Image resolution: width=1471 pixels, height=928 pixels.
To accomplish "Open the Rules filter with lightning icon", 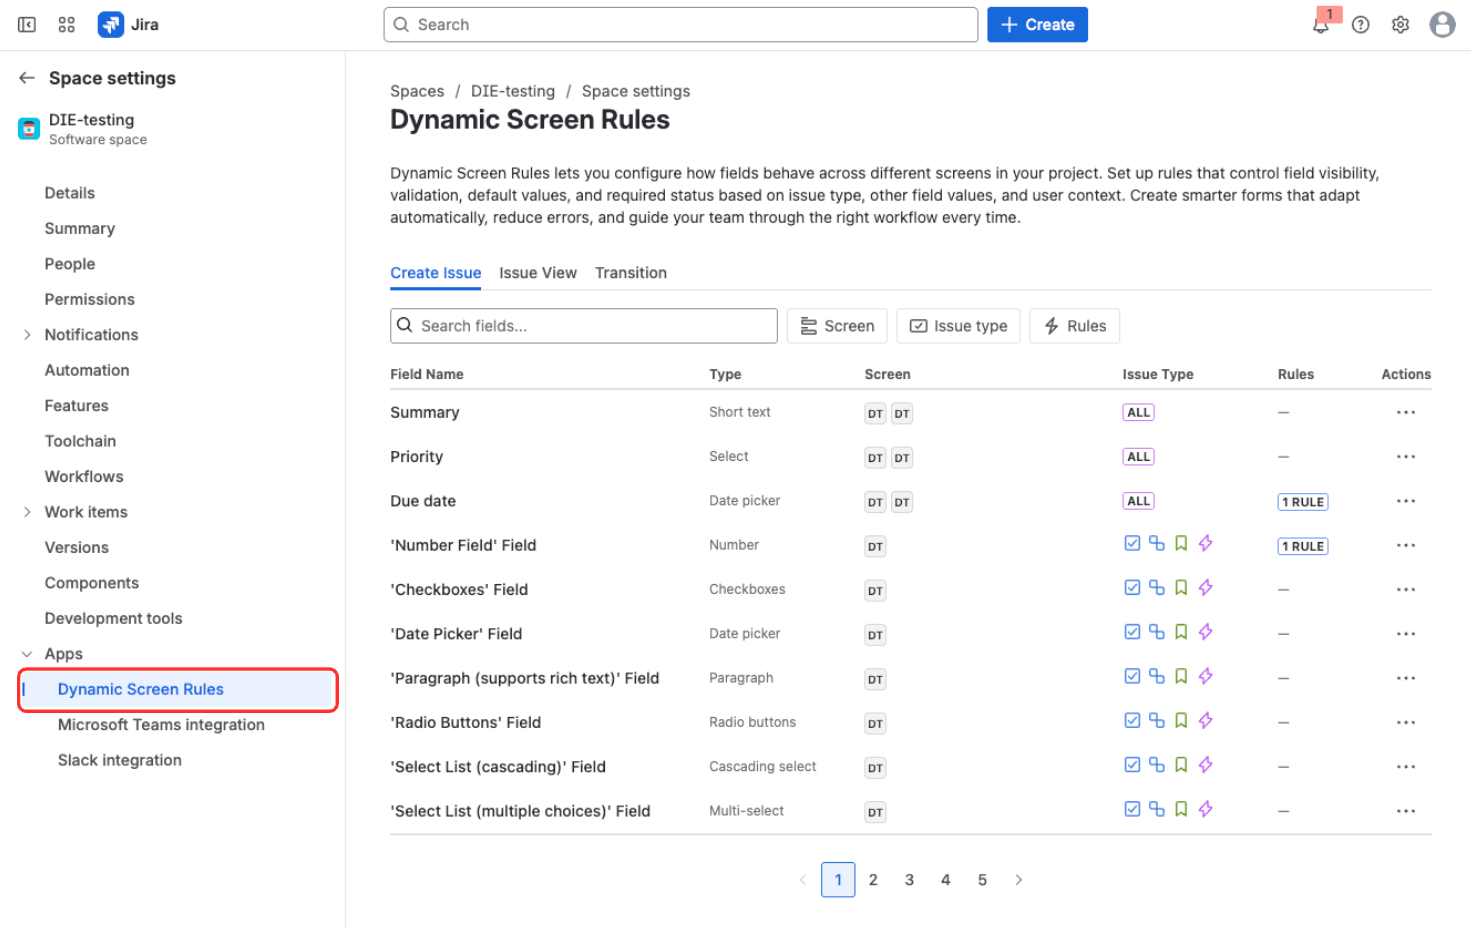I will (x=1074, y=325).
